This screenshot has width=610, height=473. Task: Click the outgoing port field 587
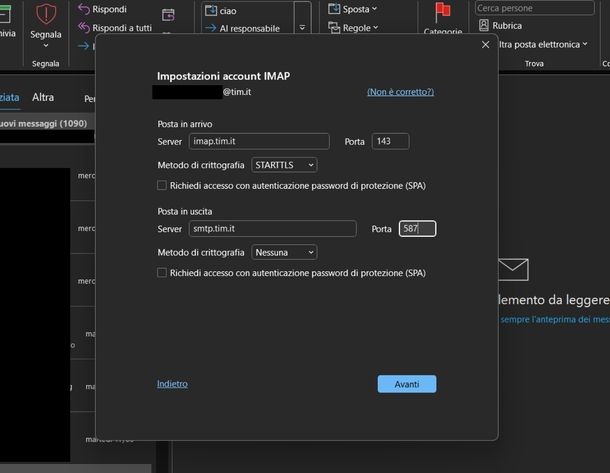[417, 229]
